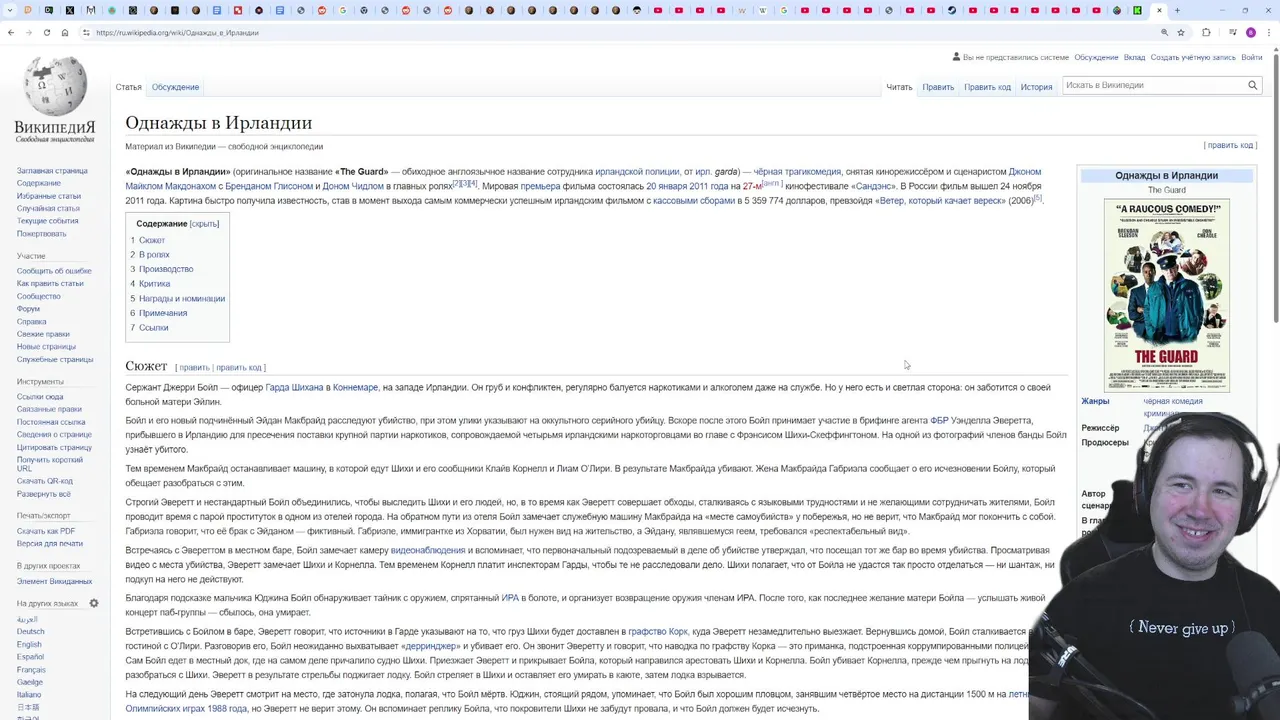The image size is (1280, 720).
Task: Open the 'графство Корк' link
Action: pyautogui.click(x=658, y=632)
